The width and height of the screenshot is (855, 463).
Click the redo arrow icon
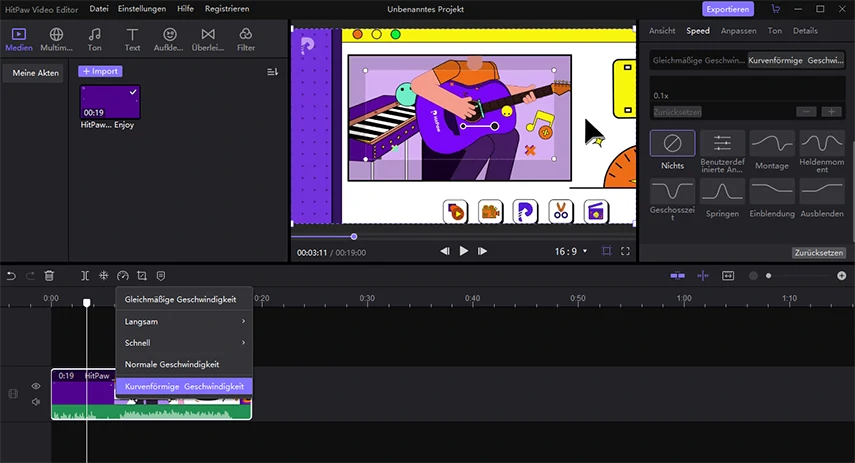(30, 276)
